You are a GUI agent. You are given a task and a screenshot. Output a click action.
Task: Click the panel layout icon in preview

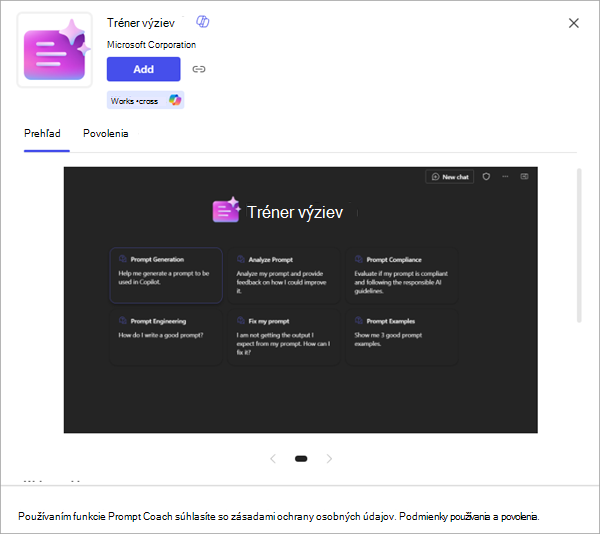[524, 176]
